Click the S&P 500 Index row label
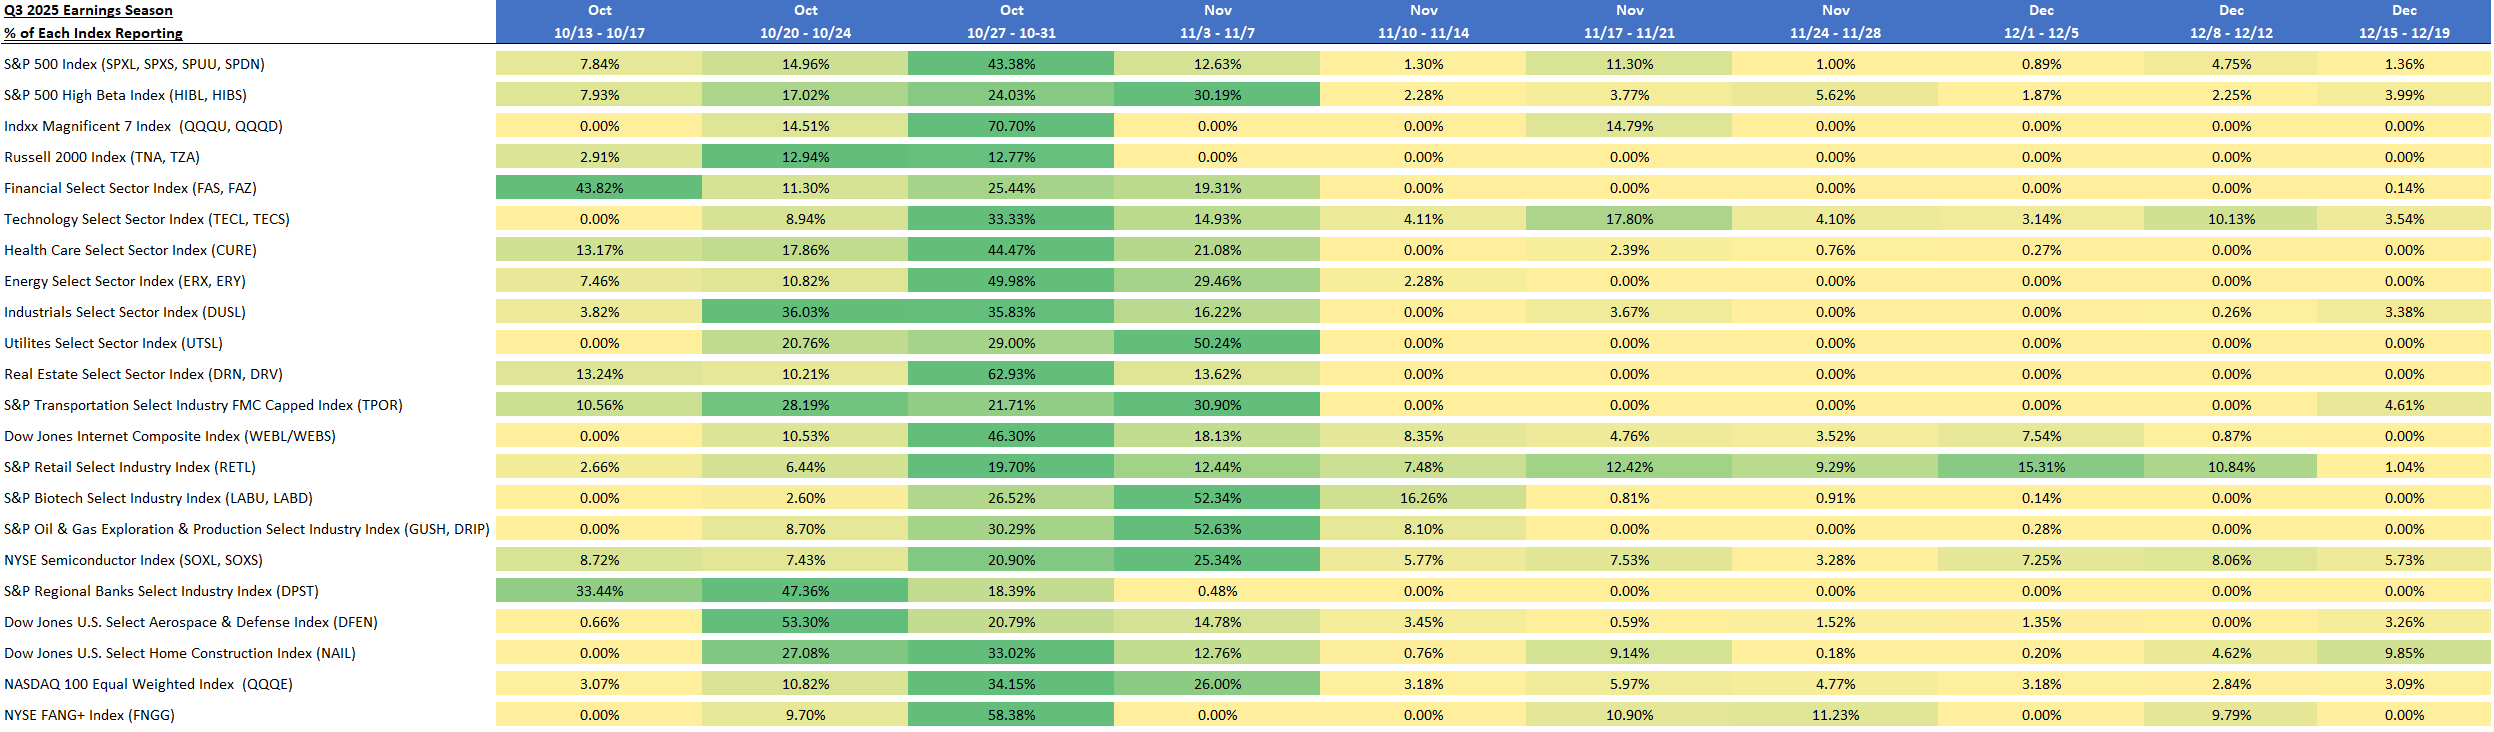This screenshot has height=732, width=2494. (134, 64)
